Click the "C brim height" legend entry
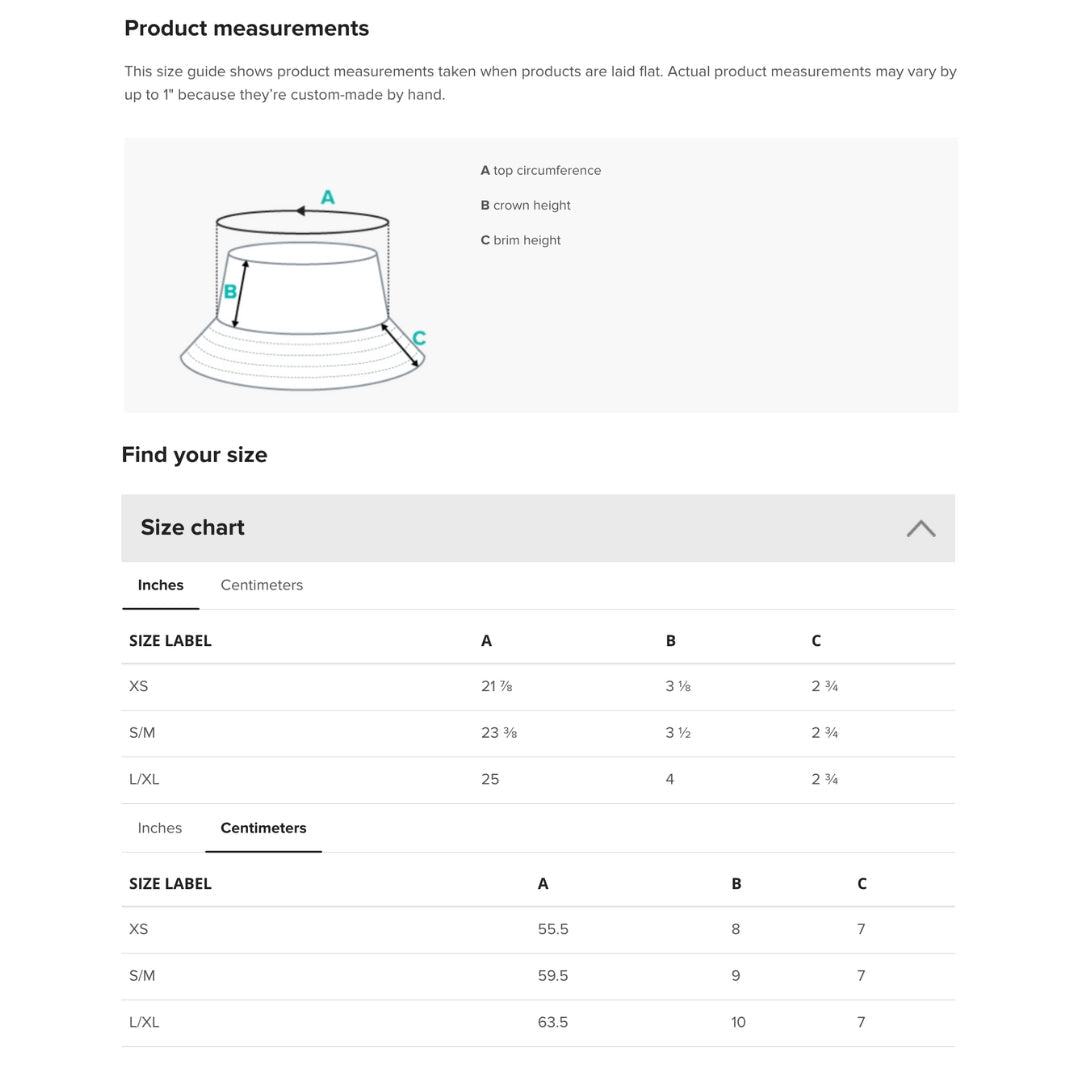The width and height of the screenshot is (1080, 1080). (520, 241)
